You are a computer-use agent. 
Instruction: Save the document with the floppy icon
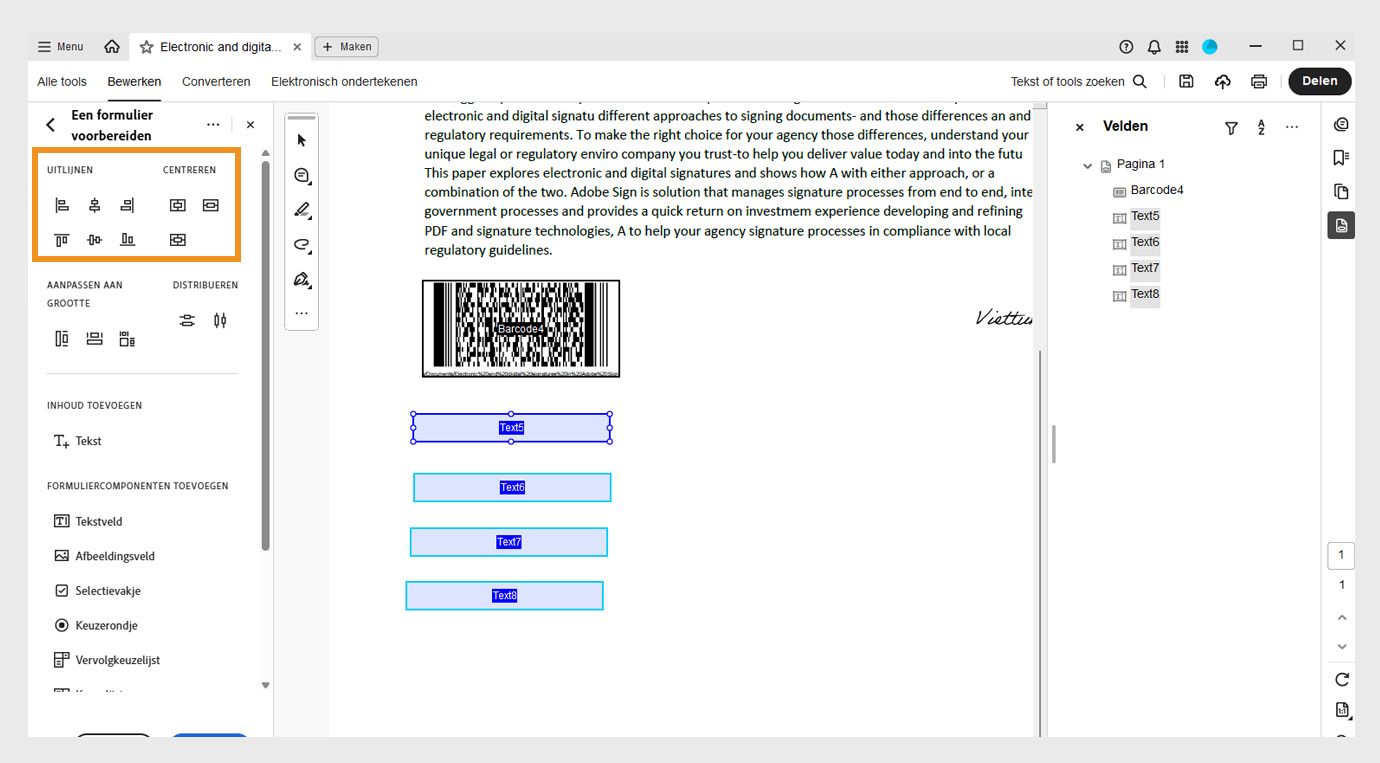pyautogui.click(x=1186, y=81)
